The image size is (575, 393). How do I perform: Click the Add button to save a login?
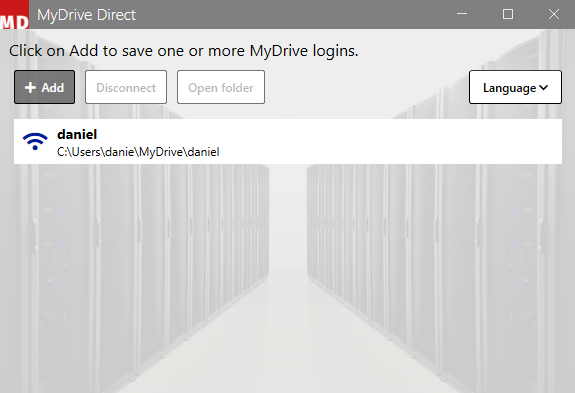pos(44,87)
